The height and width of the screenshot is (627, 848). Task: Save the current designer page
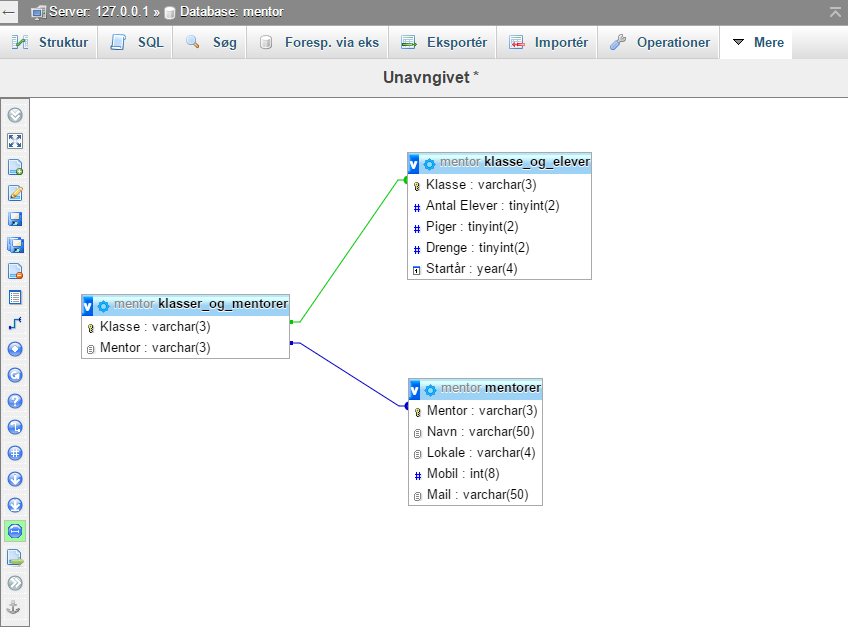(x=15, y=219)
